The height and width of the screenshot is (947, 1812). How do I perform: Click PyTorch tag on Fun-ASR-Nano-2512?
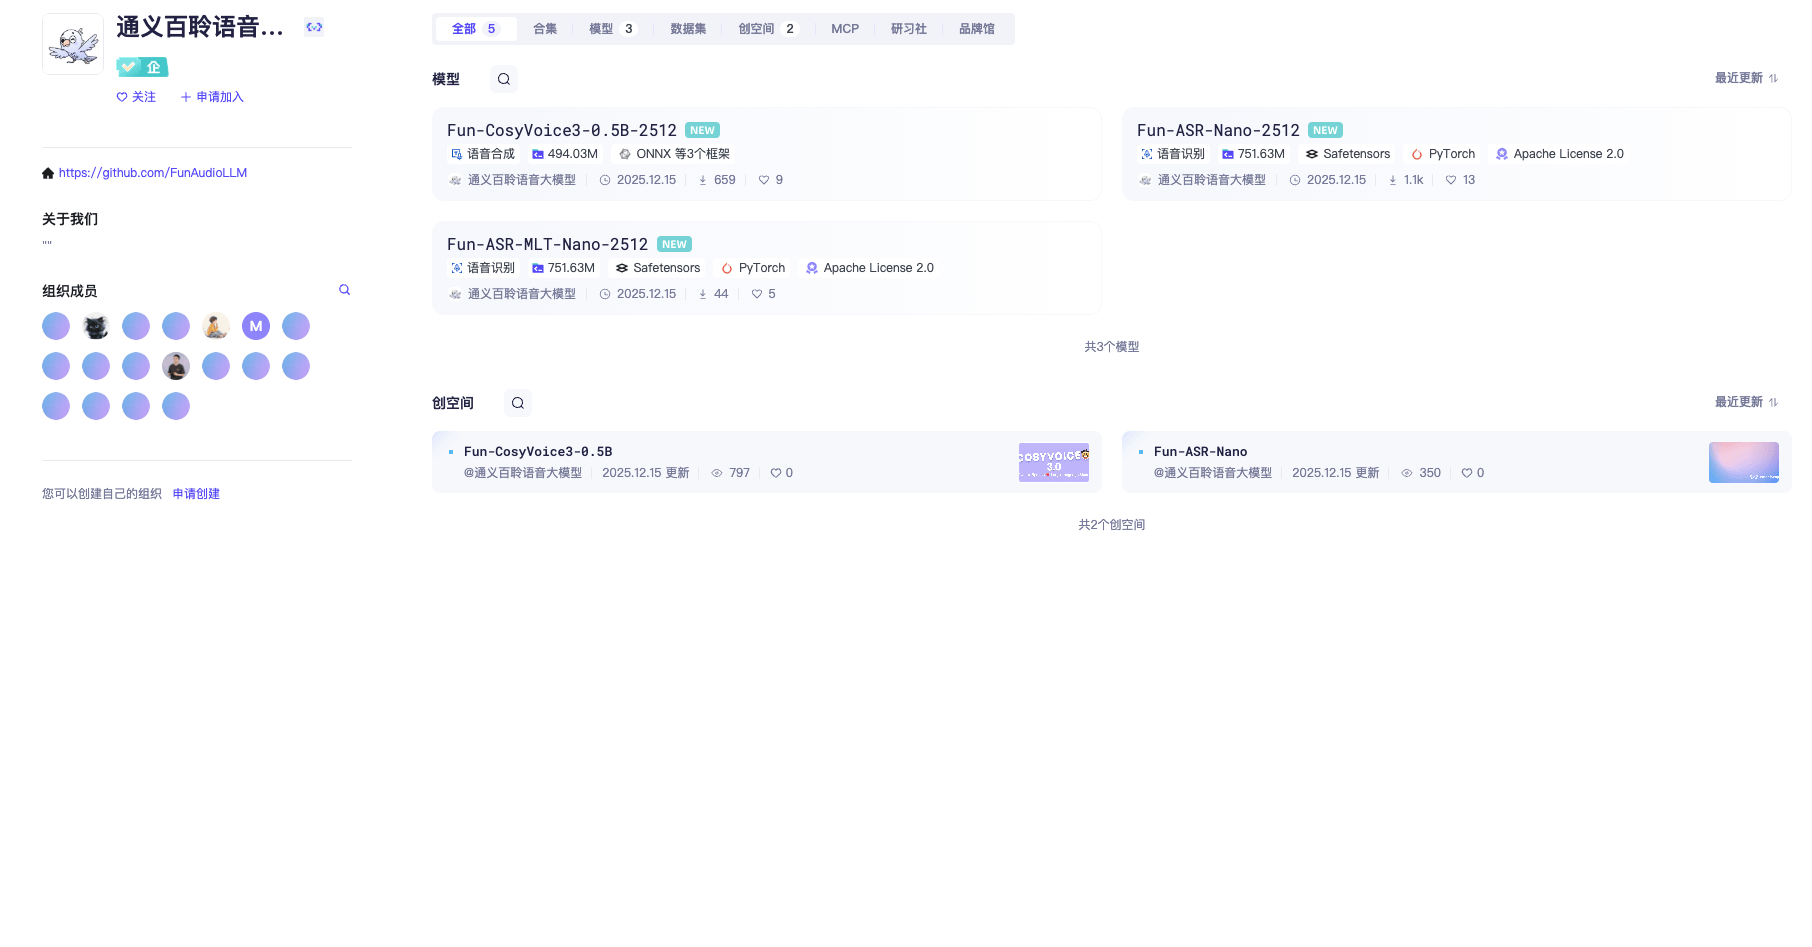[1443, 154]
